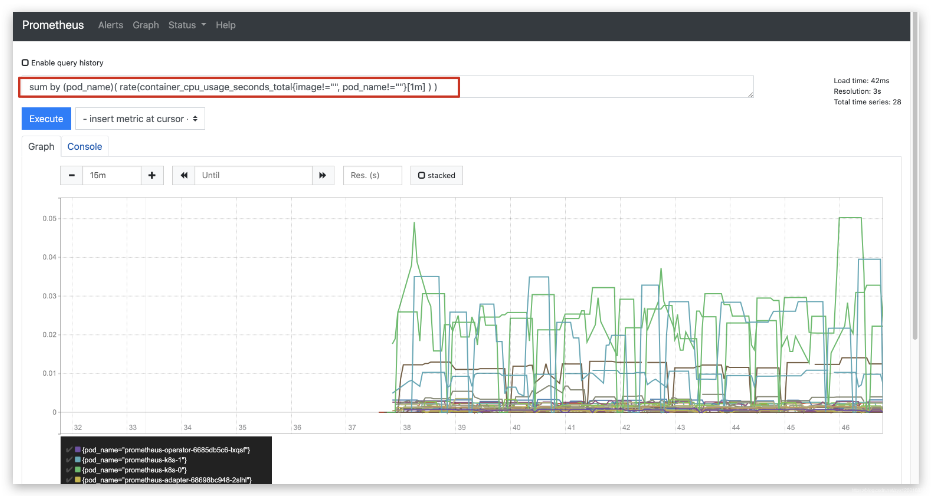This screenshot has height=497, width=931.
Task: Toggle the prometheus-k8s-1 legend series checkmark
Action: tap(69, 460)
